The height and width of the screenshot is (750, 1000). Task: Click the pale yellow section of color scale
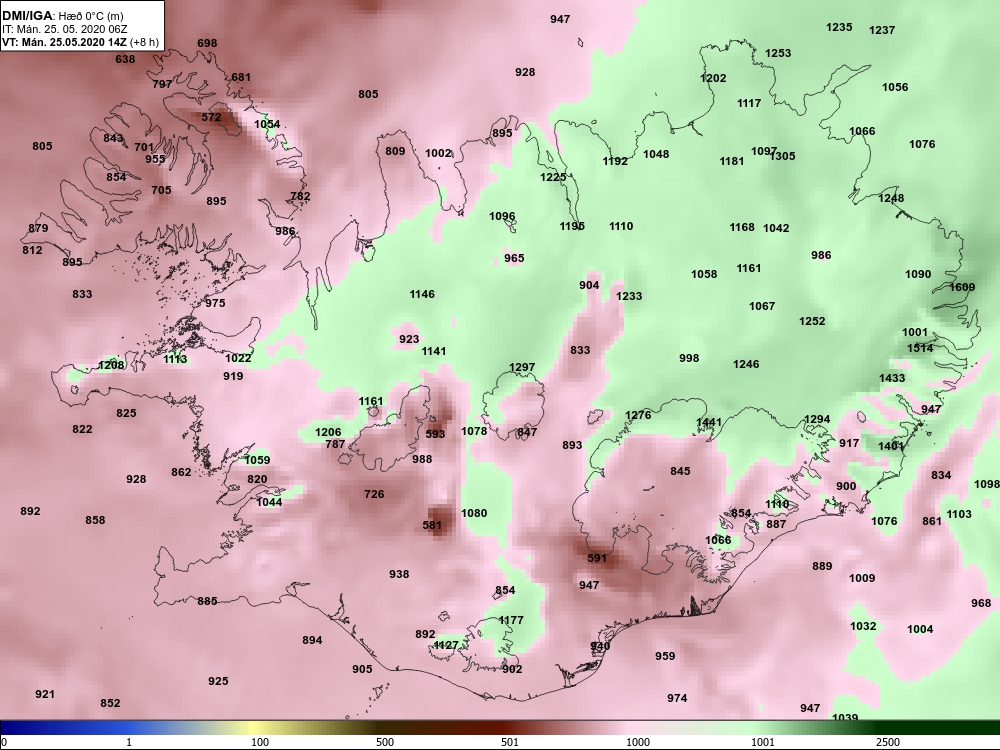[x=255, y=728]
